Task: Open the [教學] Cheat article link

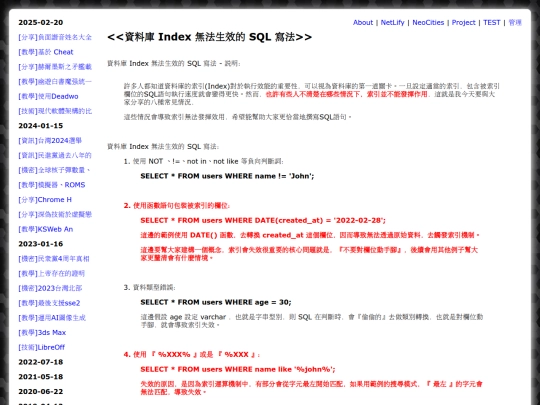Action: click(x=46, y=52)
